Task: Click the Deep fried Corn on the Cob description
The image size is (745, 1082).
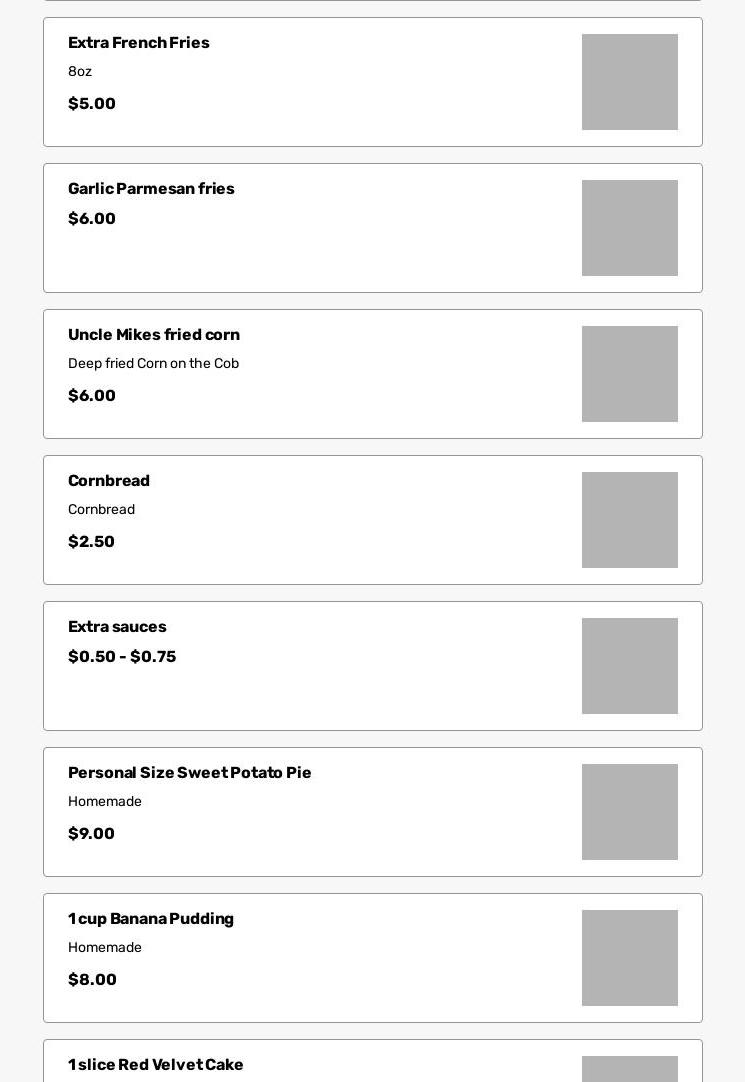Action: tap(153, 364)
